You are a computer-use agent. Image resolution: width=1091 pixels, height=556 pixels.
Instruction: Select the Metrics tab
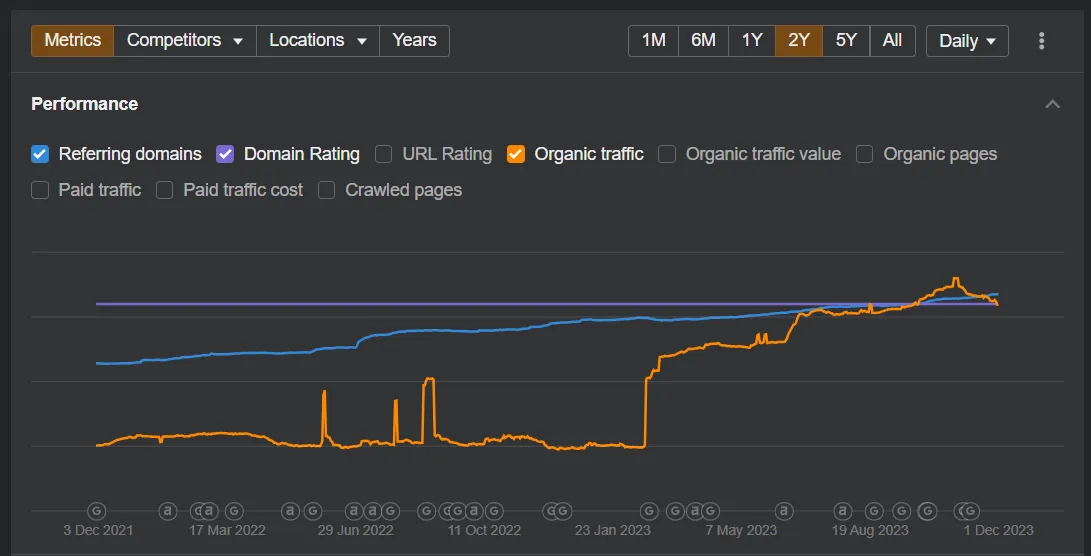coord(72,41)
